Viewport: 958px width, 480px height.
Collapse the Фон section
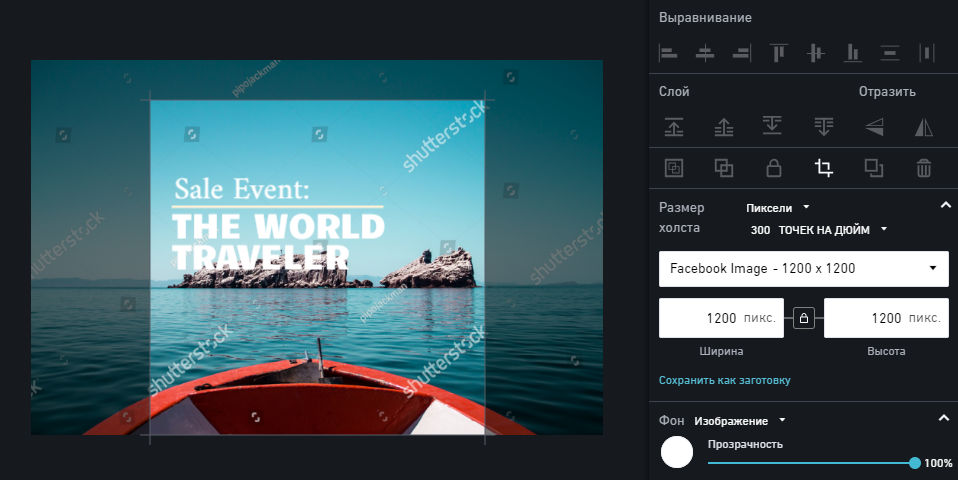tap(944, 418)
